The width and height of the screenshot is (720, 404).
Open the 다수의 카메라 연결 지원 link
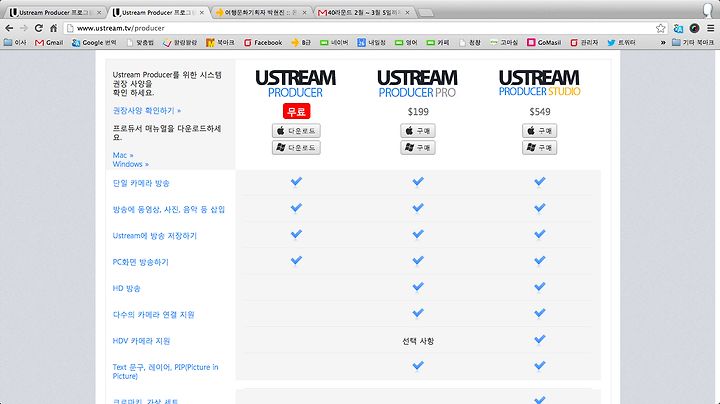tap(153, 314)
